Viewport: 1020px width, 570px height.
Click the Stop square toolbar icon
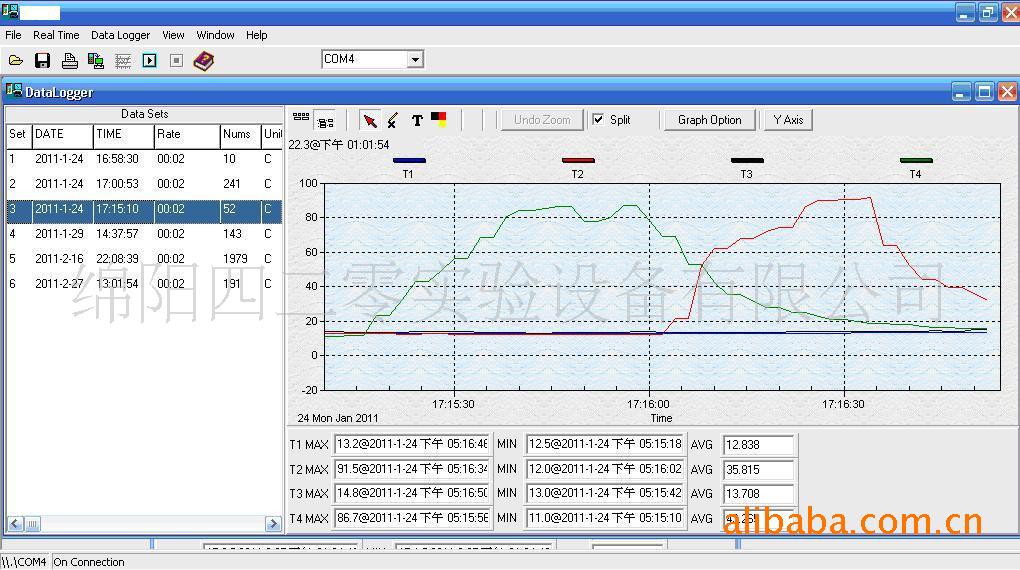click(176, 61)
